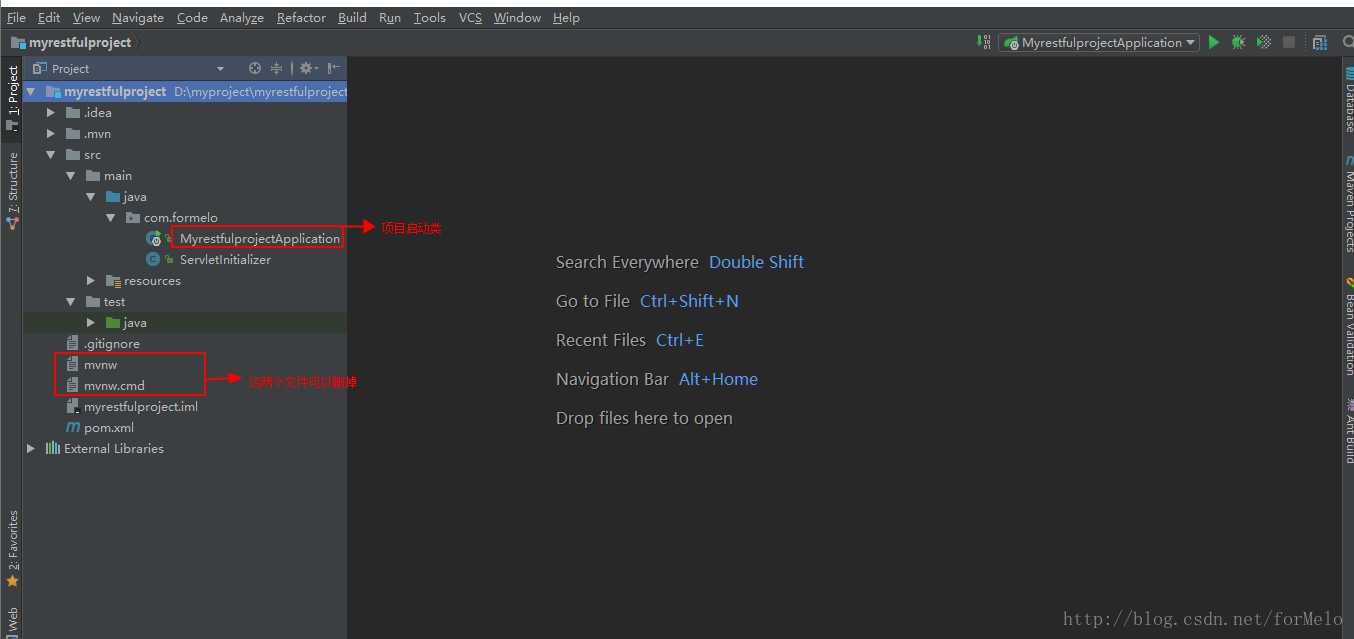
Task: Click the ServletInitializer class icon
Action: (x=153, y=259)
